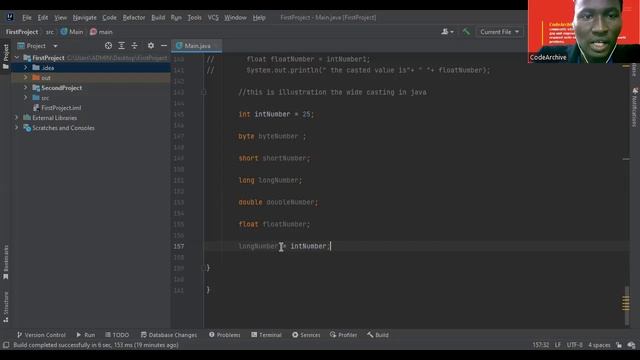Click the Collapse All icon in Project panel
The image size is (640, 360).
pyautogui.click(x=134, y=46)
